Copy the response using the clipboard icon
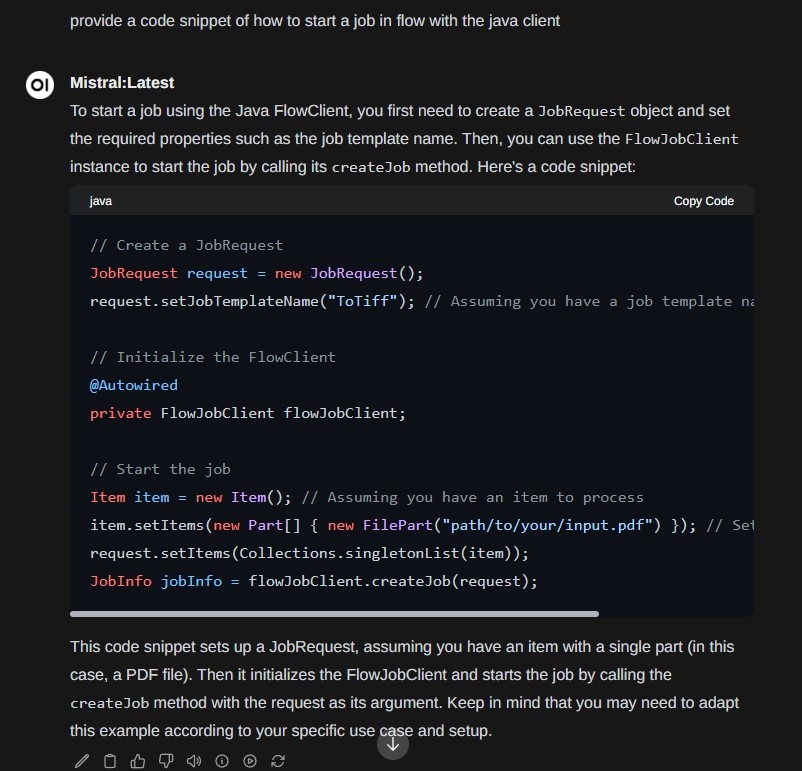 click(x=110, y=760)
